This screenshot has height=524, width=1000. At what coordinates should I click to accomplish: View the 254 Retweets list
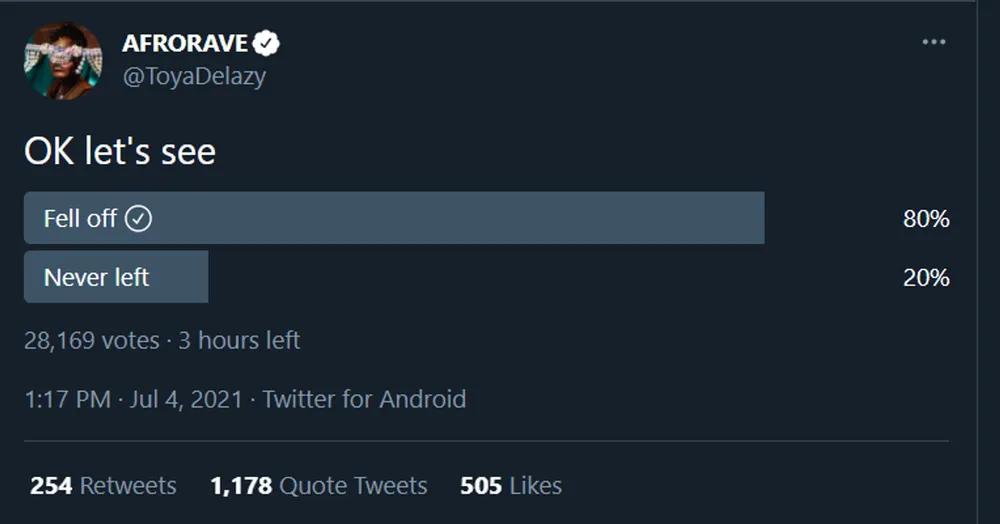(x=103, y=486)
